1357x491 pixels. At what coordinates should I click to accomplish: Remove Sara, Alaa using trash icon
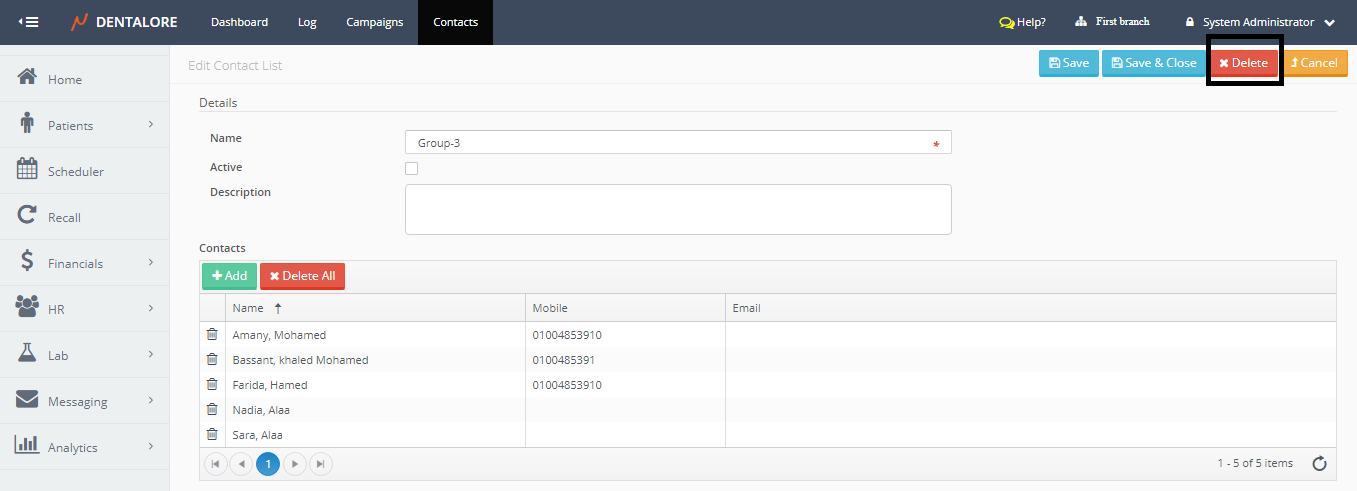point(212,435)
